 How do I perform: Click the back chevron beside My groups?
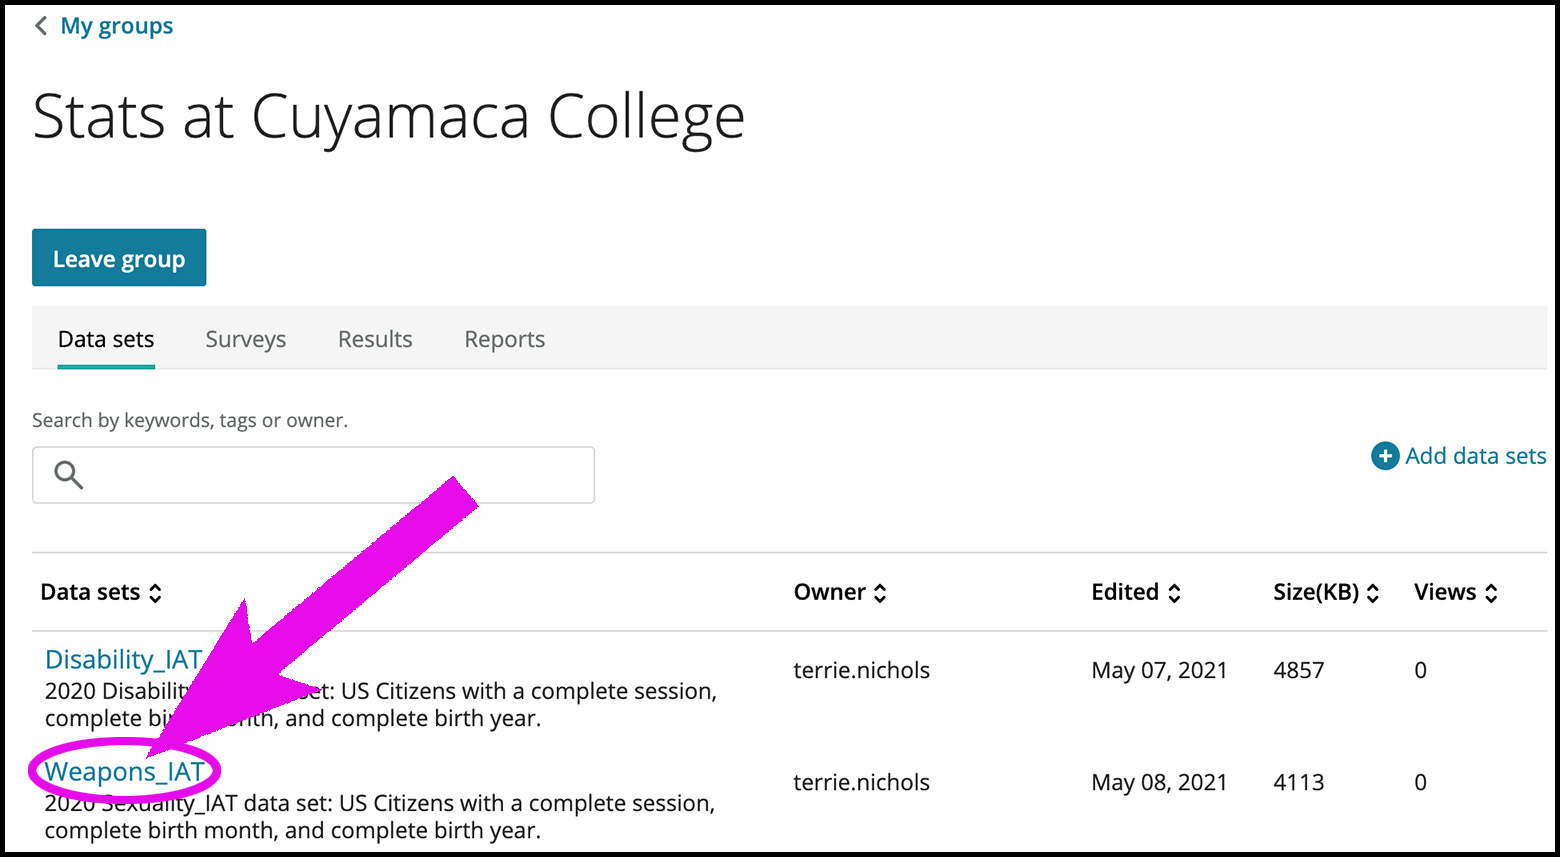tap(41, 26)
